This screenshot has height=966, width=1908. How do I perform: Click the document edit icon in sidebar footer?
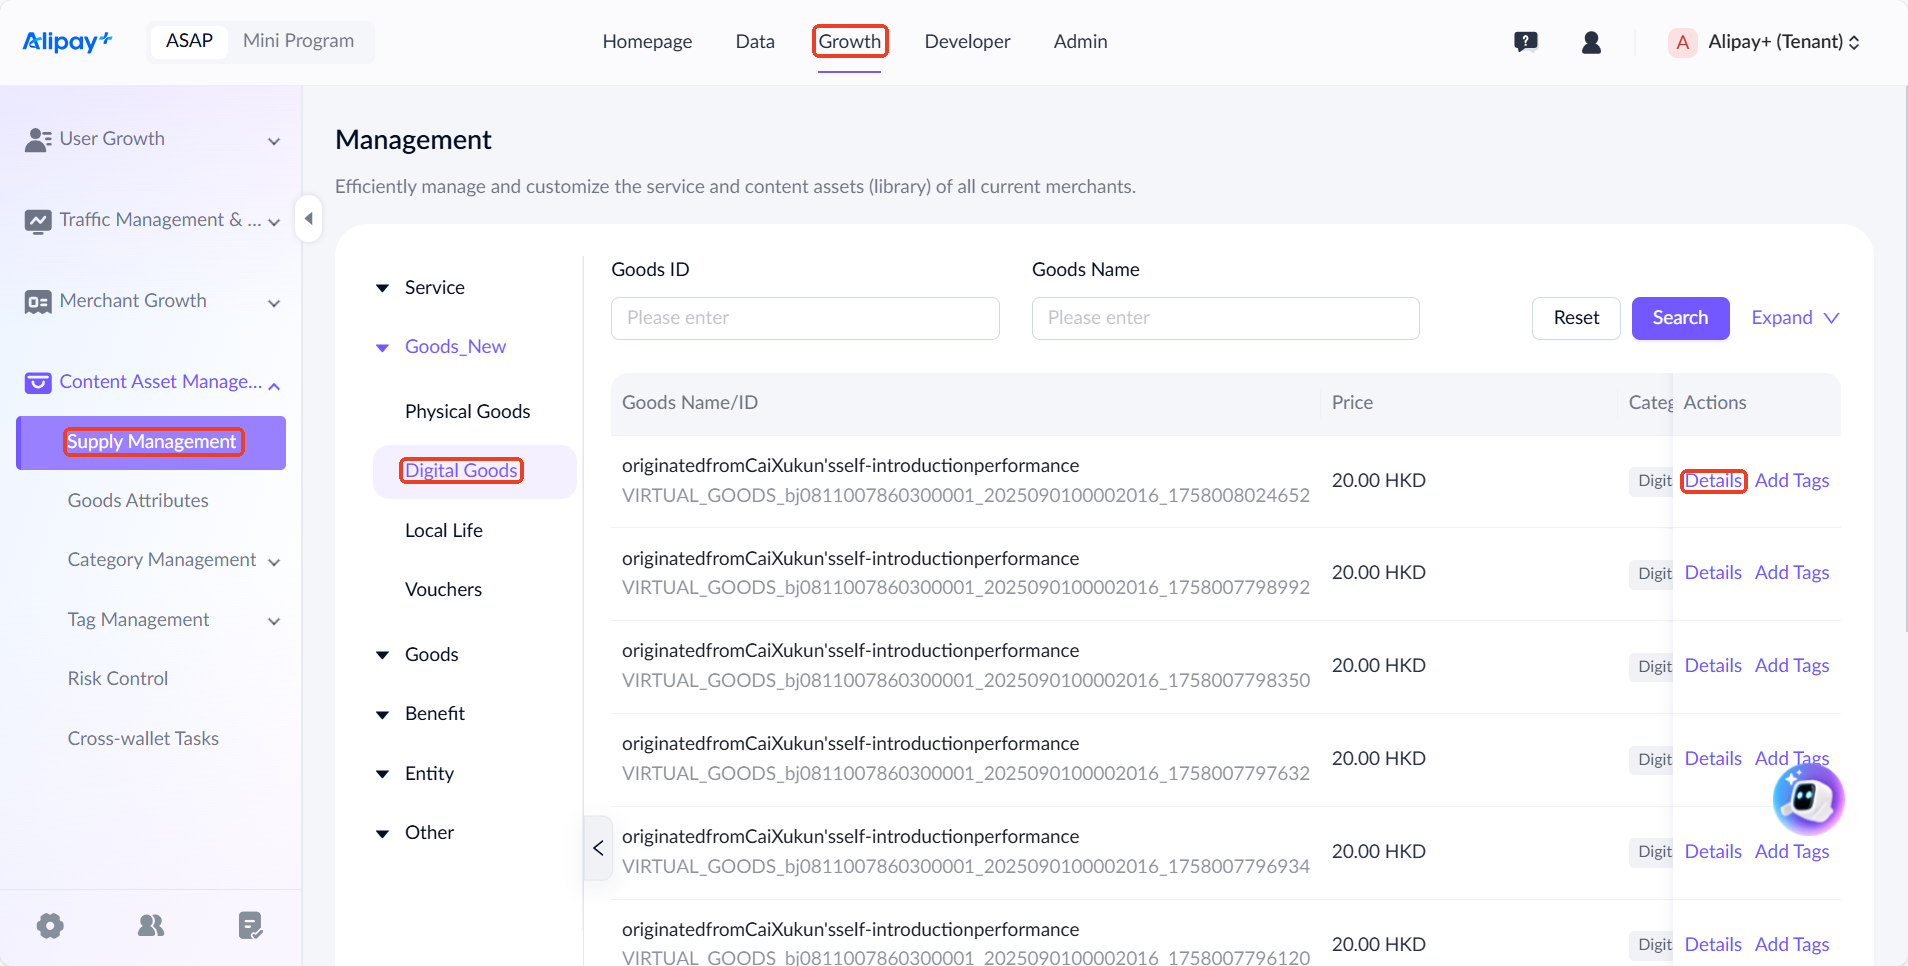click(250, 926)
